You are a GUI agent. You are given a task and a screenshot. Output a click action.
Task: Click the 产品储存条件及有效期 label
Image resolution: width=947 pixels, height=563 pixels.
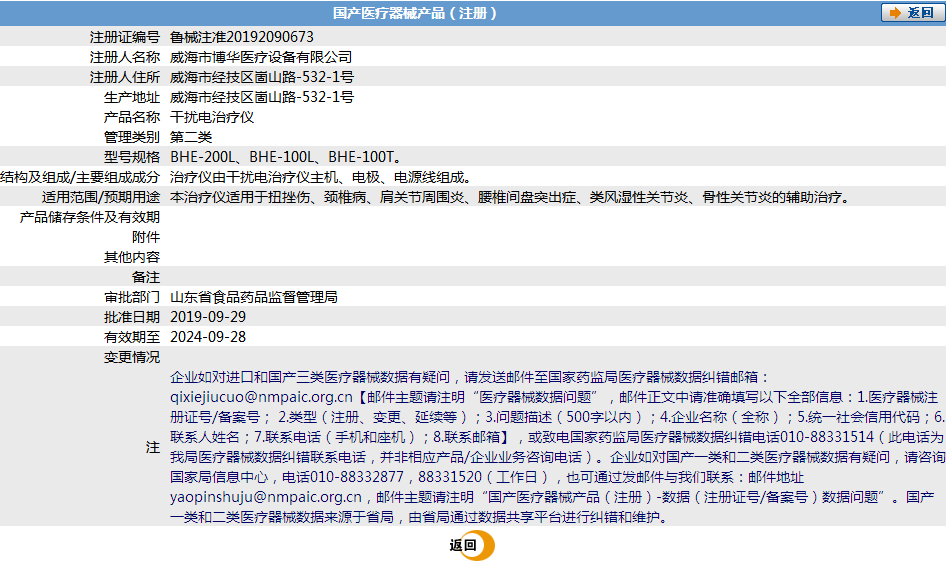(90, 217)
